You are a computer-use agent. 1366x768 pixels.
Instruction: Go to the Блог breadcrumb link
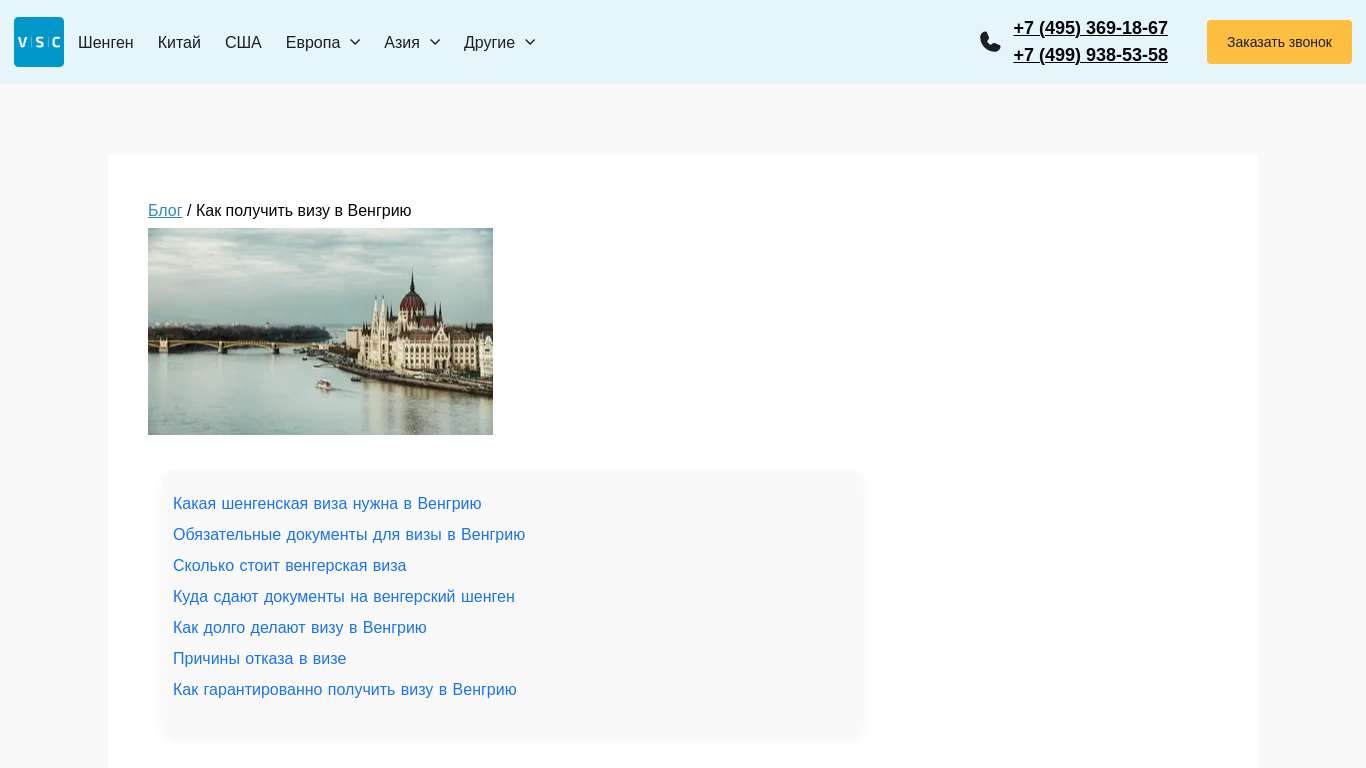pyautogui.click(x=165, y=210)
